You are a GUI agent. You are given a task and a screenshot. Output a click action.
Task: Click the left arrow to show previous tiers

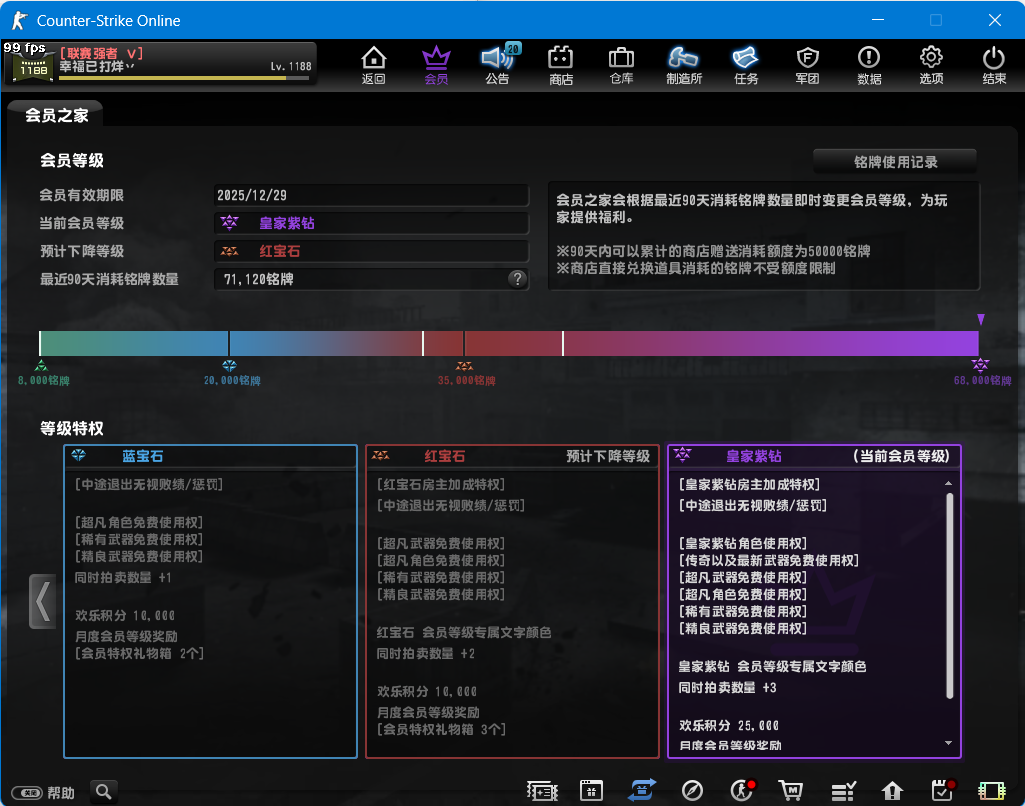(x=42, y=601)
